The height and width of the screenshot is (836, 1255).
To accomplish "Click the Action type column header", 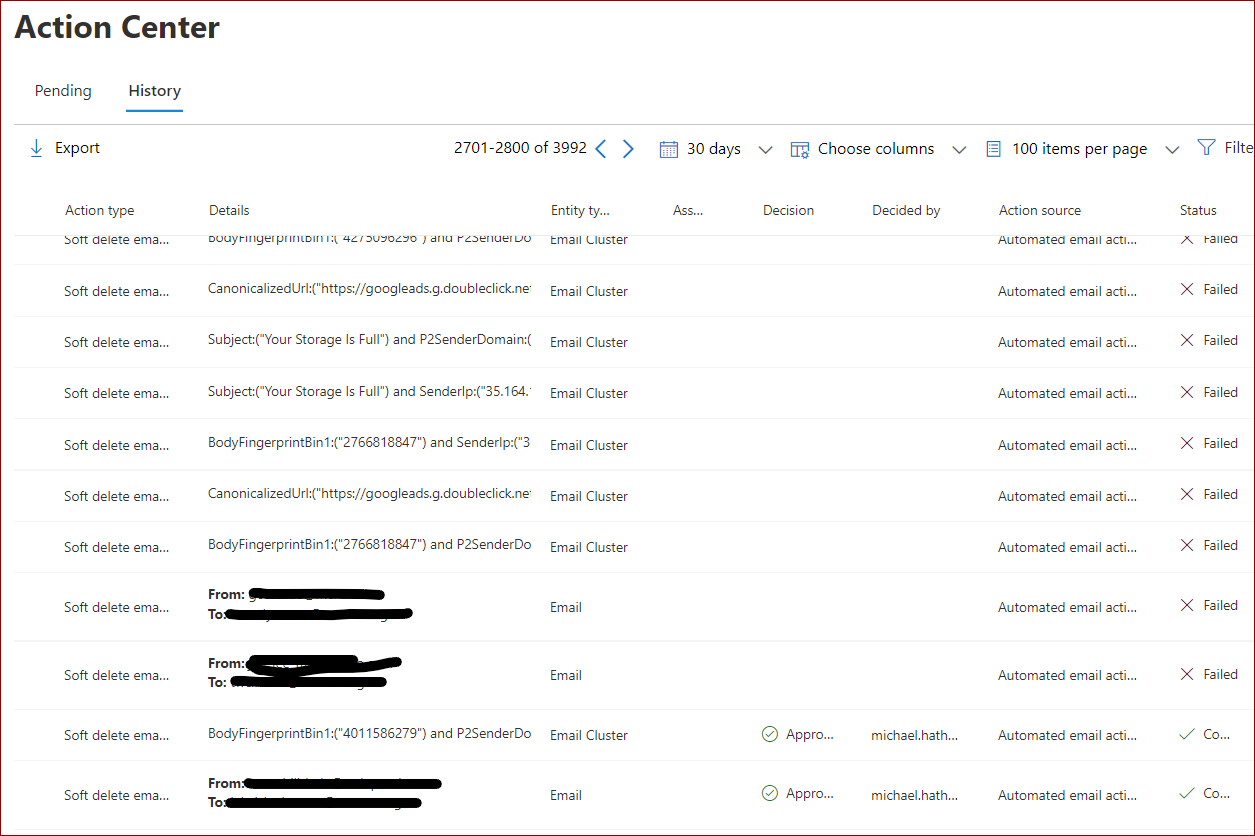I will (x=99, y=210).
